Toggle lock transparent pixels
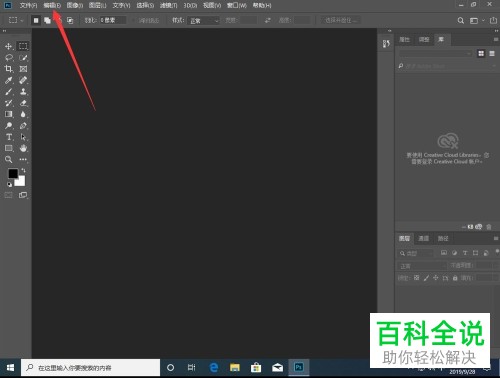The height and width of the screenshot is (378, 500). pos(417,278)
